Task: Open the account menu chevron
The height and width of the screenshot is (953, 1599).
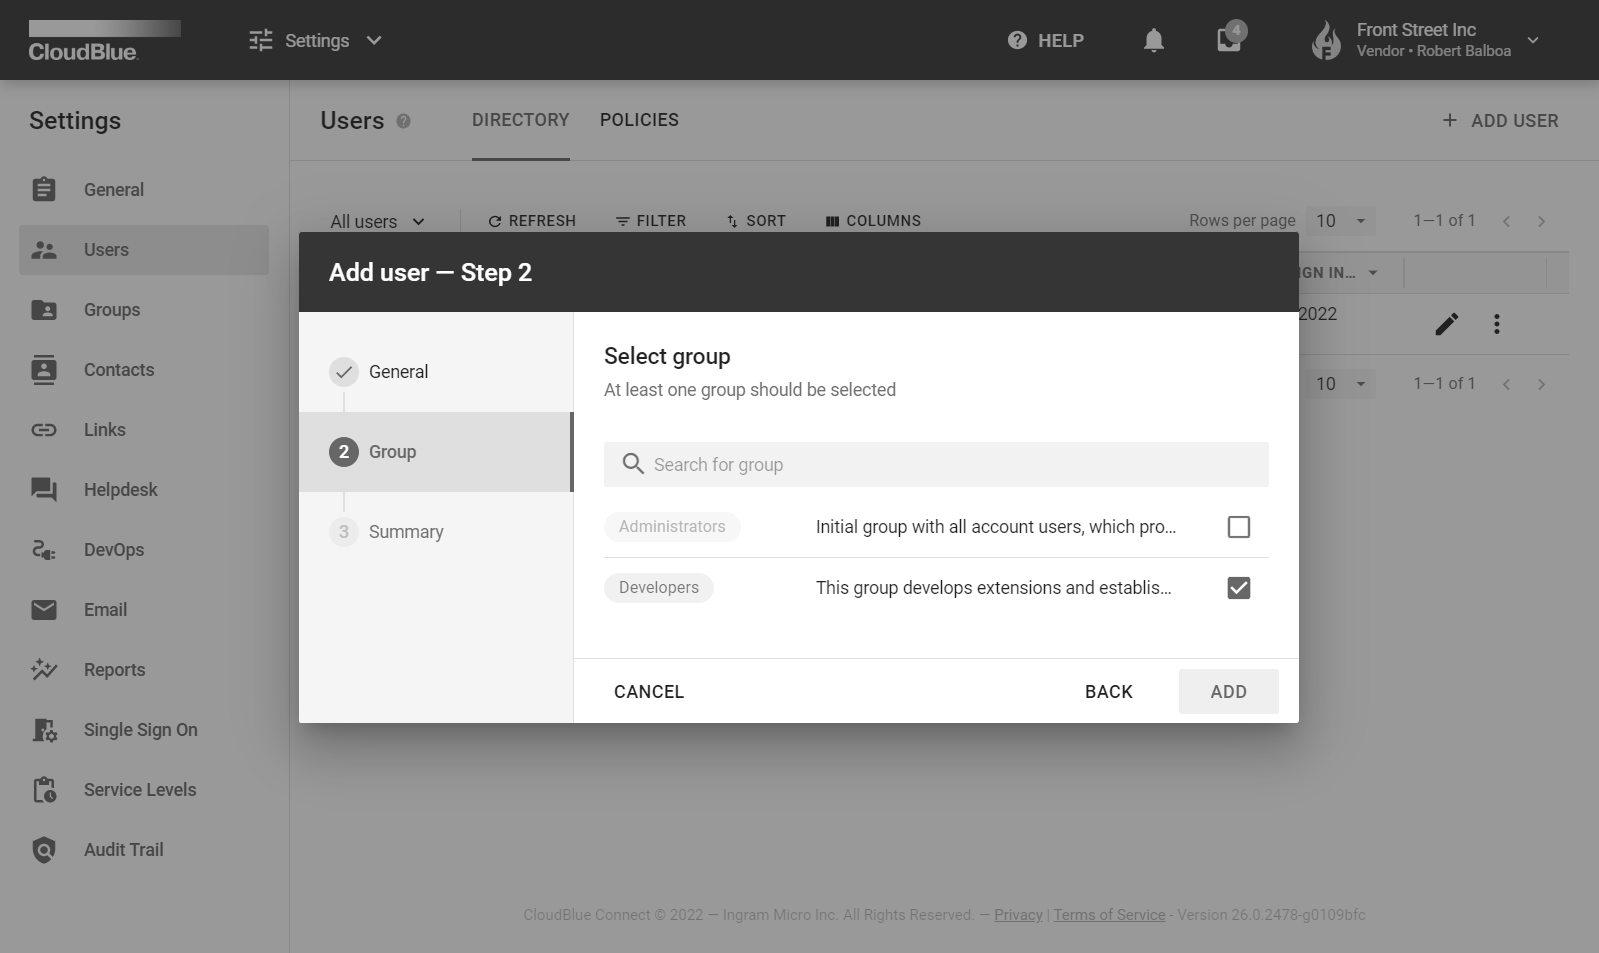Action: pyautogui.click(x=1533, y=40)
